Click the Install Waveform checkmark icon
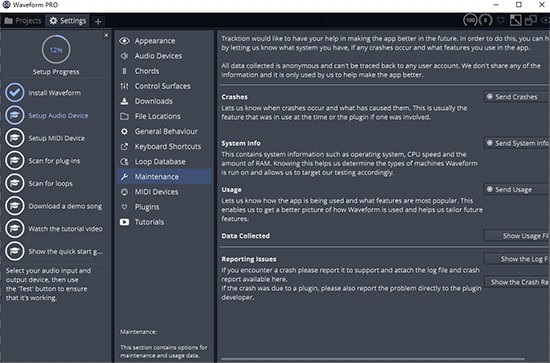Viewport: 550px width, 363px height. (x=15, y=93)
